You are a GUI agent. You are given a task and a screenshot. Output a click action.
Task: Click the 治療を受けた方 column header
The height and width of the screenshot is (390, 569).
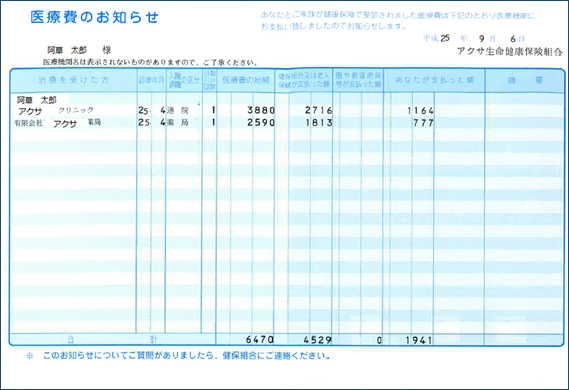tap(74, 80)
